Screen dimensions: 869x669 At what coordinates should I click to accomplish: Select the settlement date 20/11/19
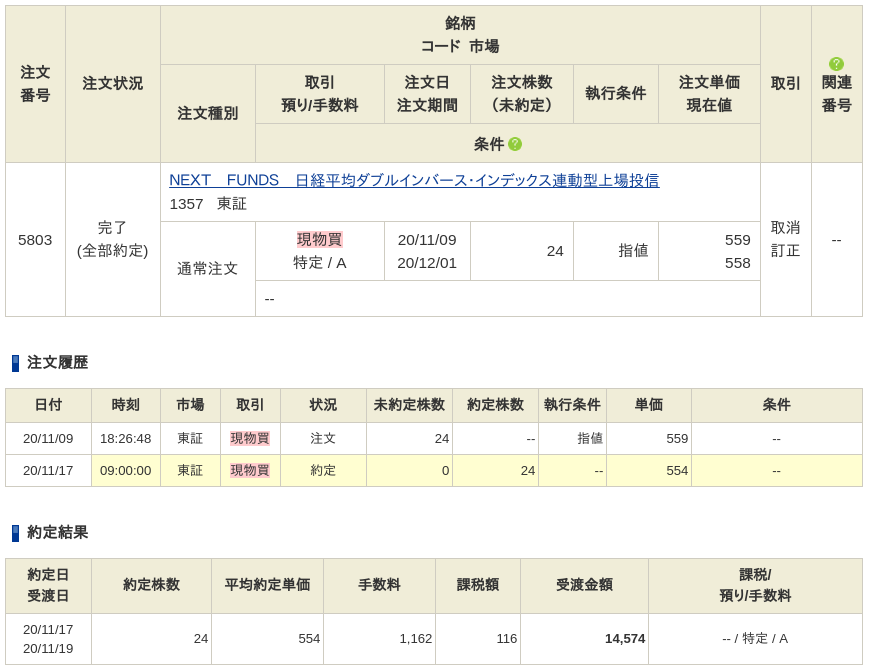pos(48,648)
